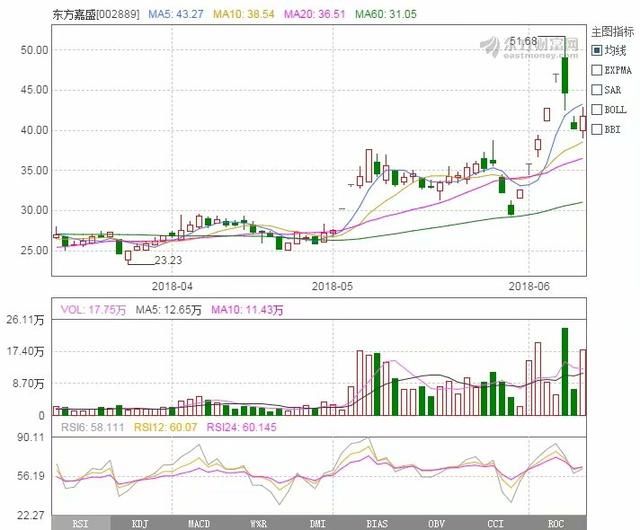
Task: Select the CCI indicator tab
Action: click(496, 522)
